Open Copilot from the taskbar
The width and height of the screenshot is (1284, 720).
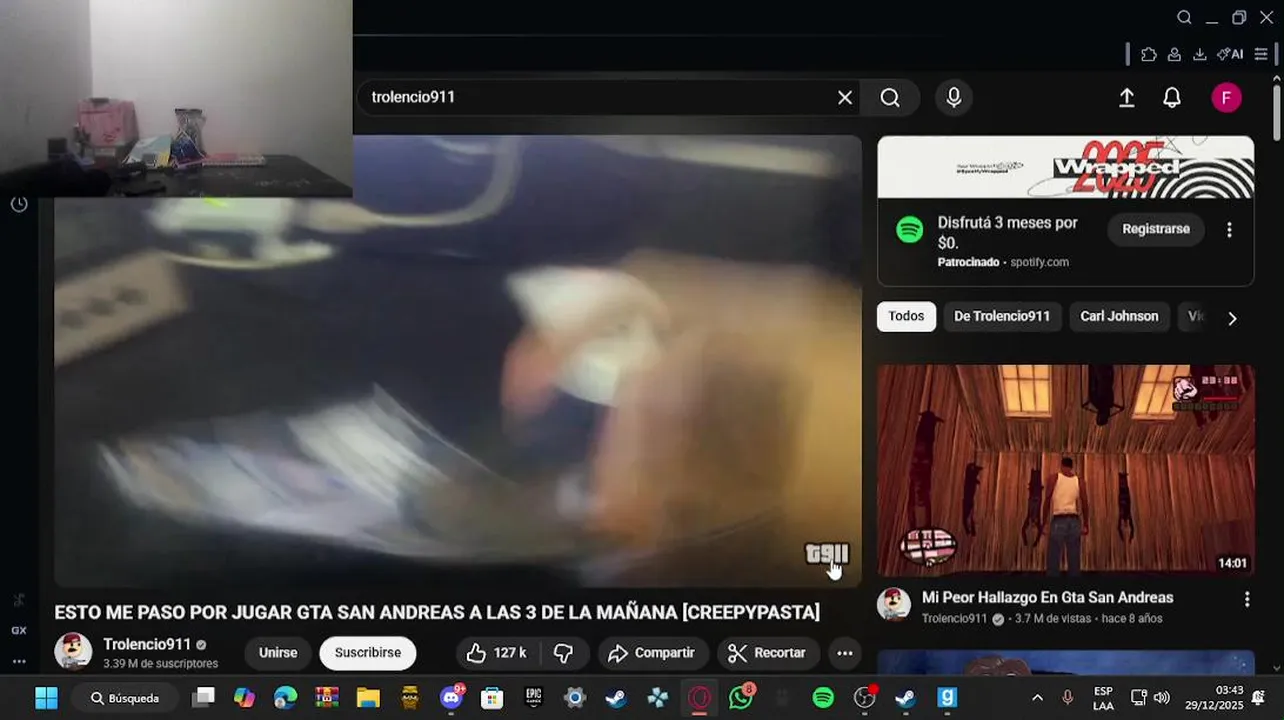[245, 698]
